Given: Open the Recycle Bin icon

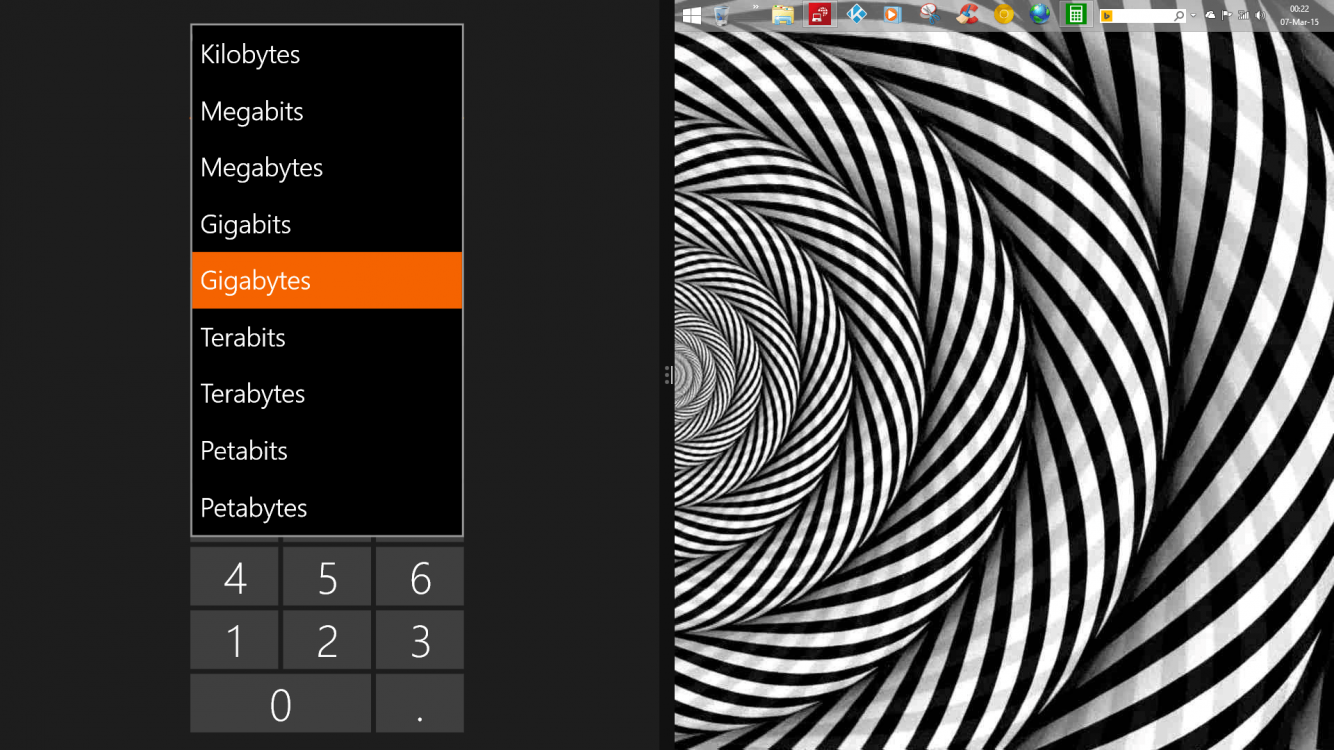Looking at the screenshot, I should [x=721, y=15].
